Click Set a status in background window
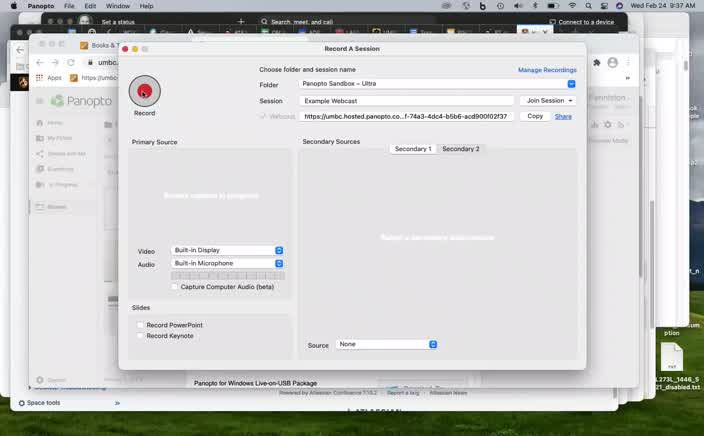 [118, 22]
